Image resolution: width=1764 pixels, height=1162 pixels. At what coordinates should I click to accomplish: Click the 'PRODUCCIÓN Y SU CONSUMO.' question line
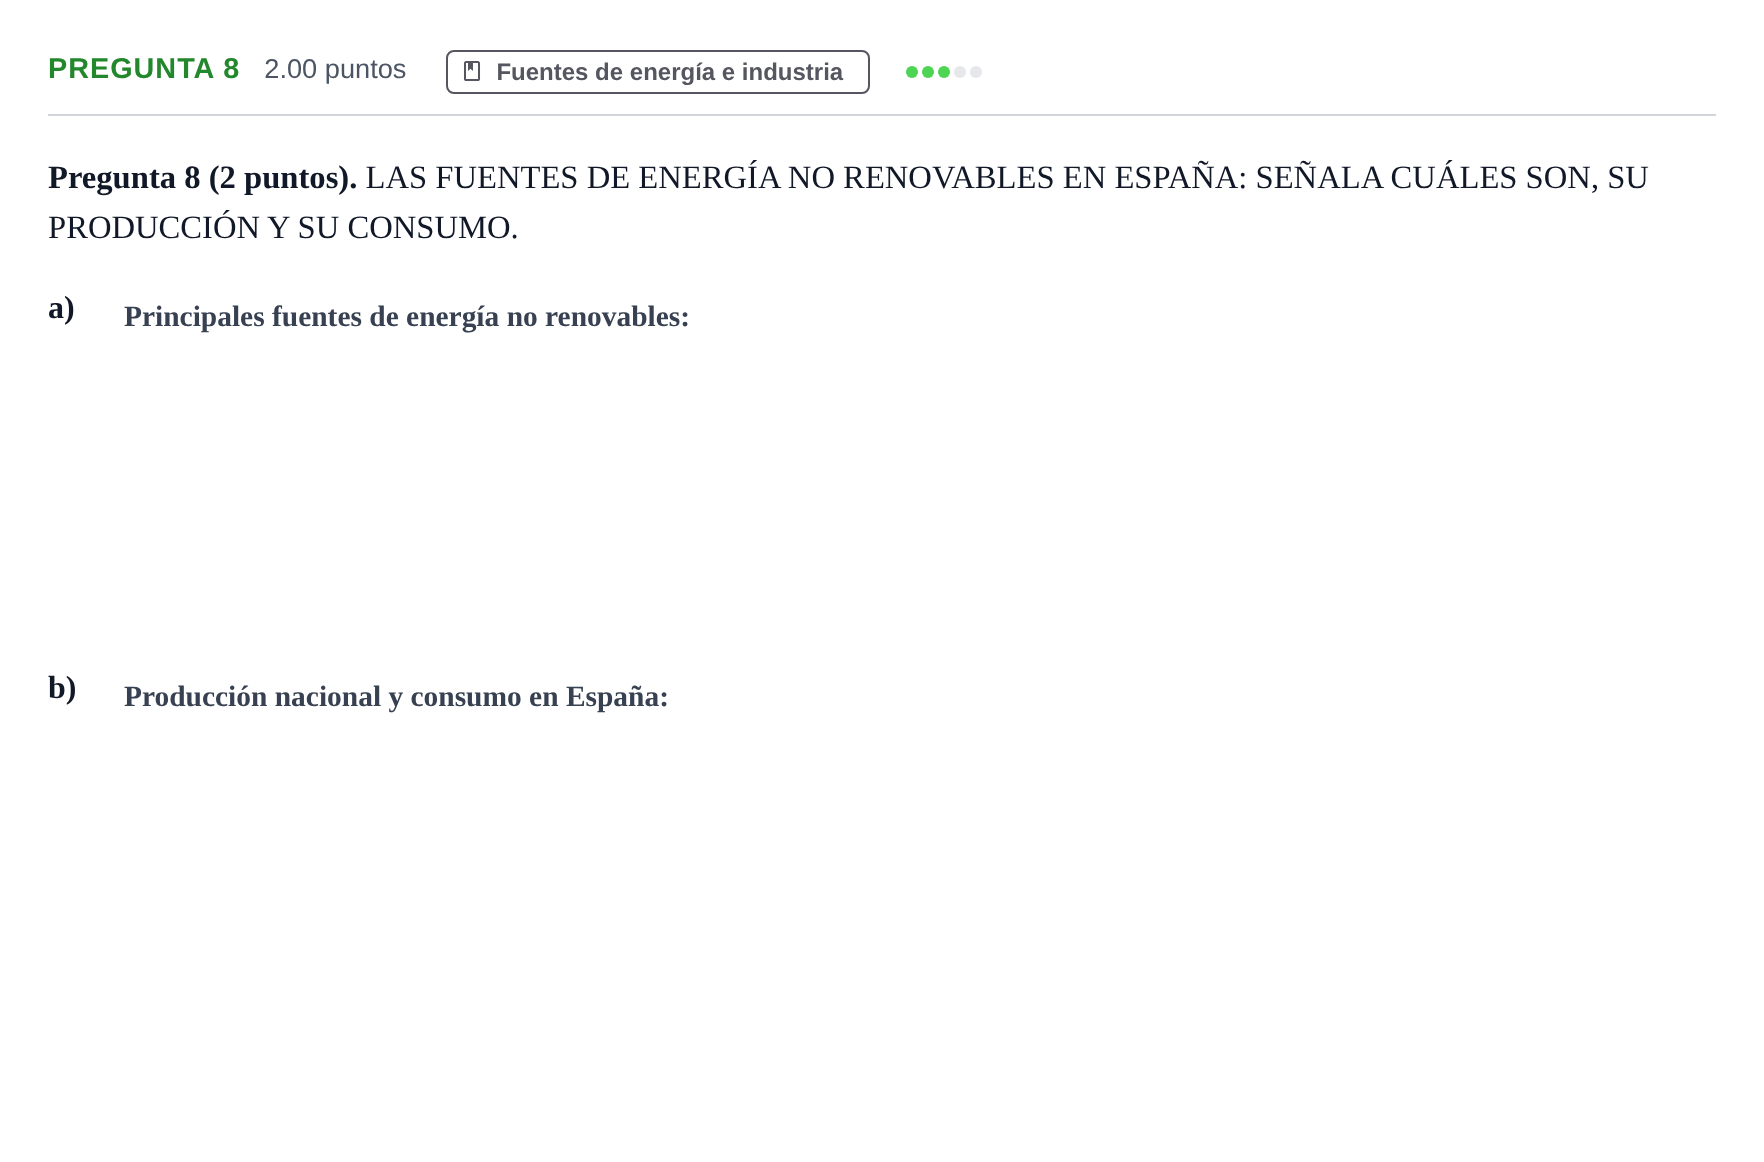click(283, 228)
